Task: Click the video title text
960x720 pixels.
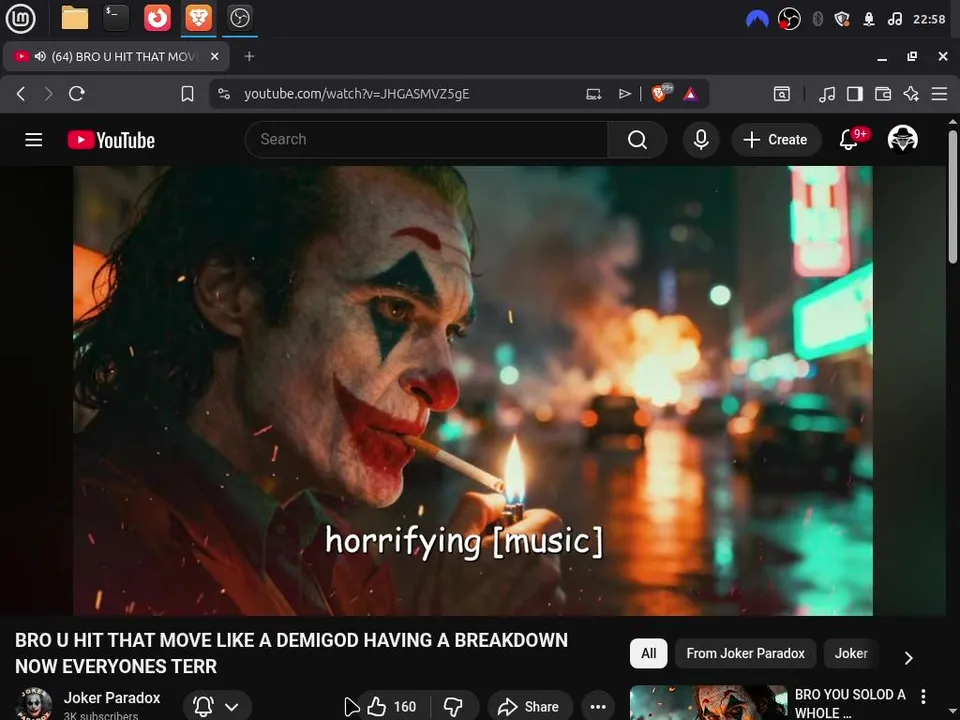Action: tap(291, 653)
